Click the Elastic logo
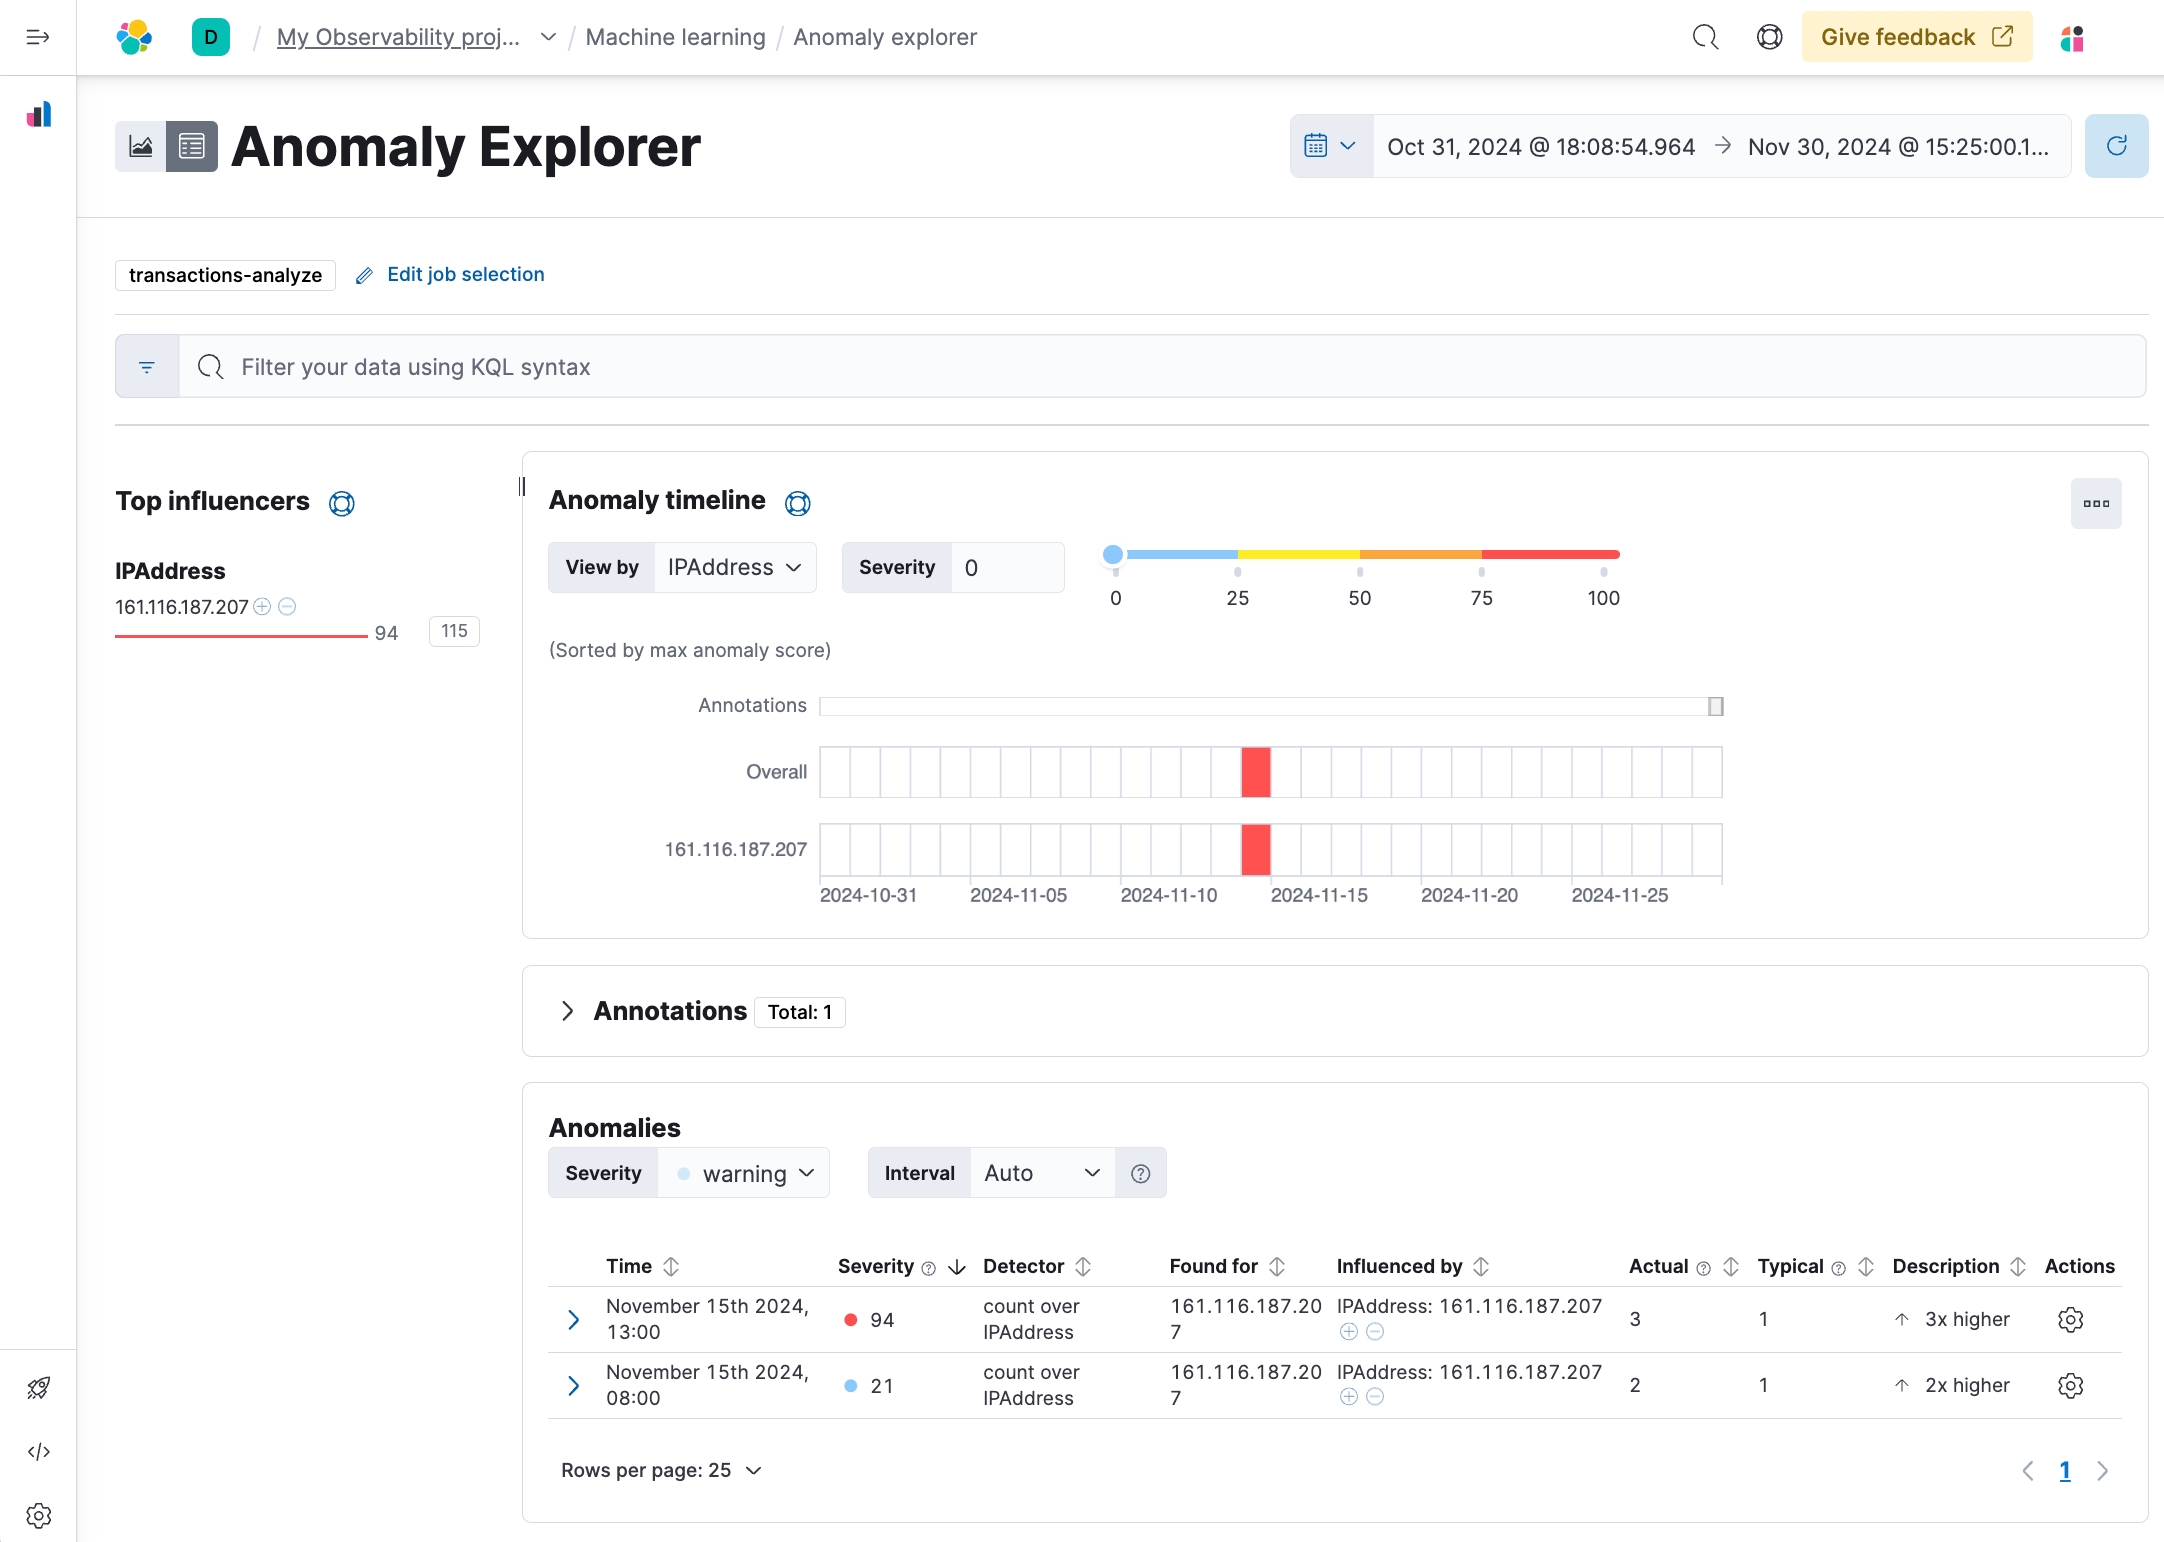Viewport: 2164px width, 1542px height. (x=134, y=37)
